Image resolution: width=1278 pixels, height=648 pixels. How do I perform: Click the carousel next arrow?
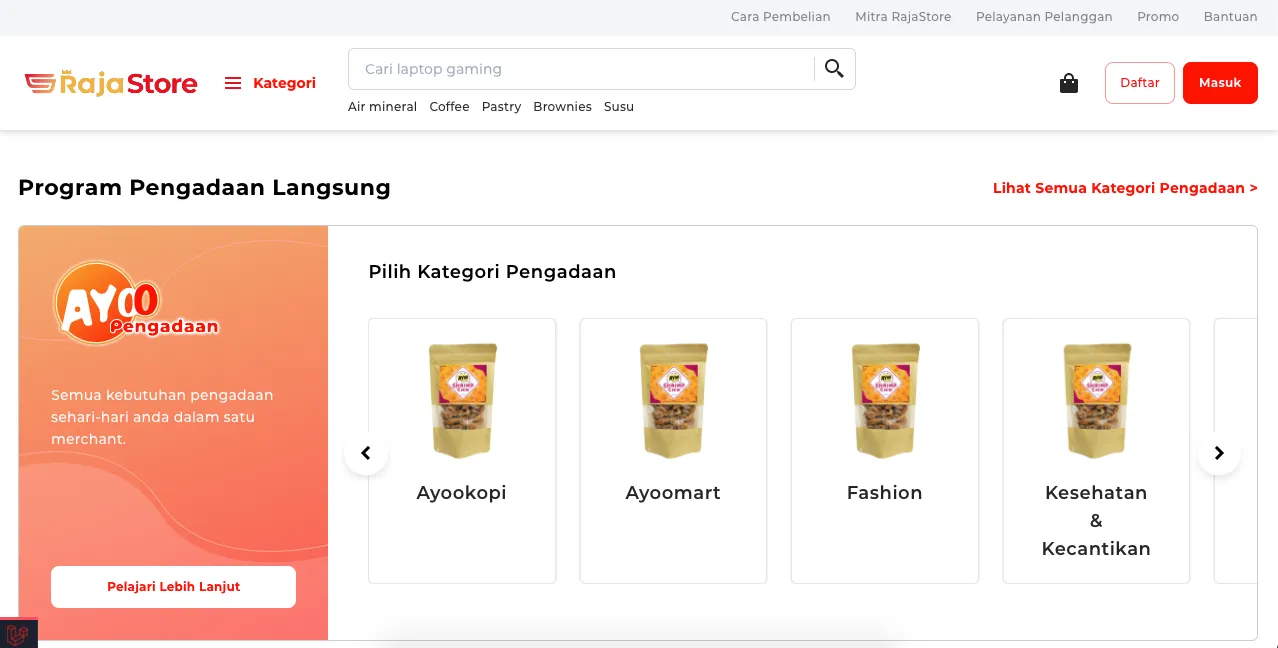click(x=1219, y=453)
